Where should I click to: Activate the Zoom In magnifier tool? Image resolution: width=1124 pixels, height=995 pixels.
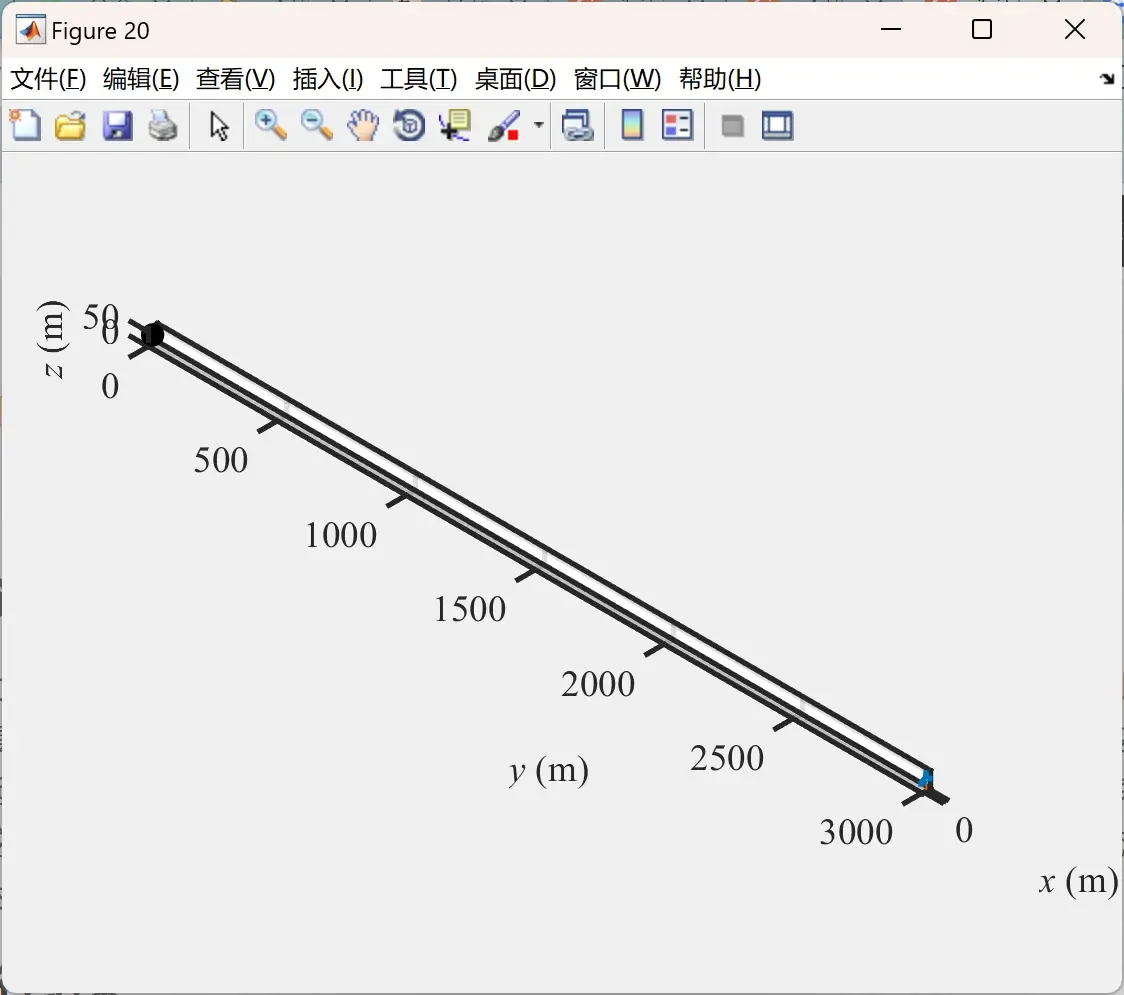click(271, 125)
